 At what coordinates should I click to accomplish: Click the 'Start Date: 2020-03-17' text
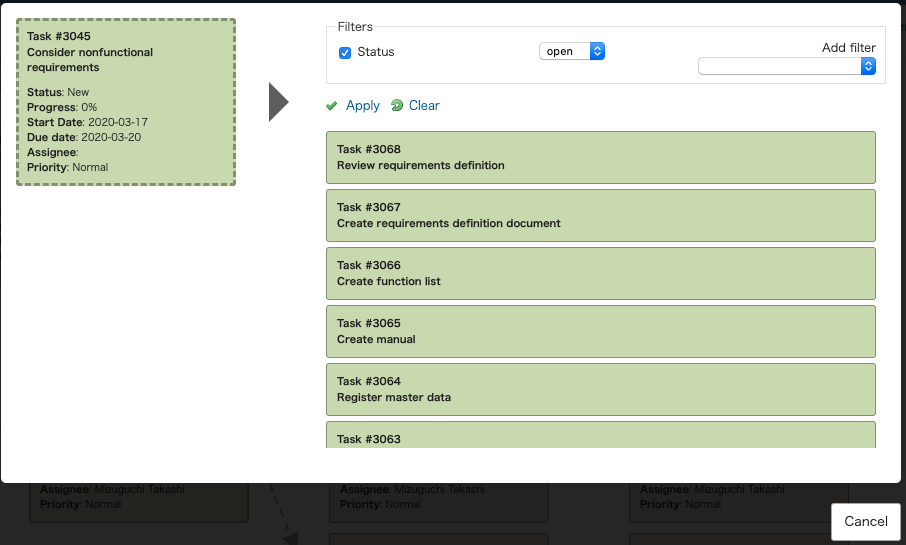click(x=87, y=122)
